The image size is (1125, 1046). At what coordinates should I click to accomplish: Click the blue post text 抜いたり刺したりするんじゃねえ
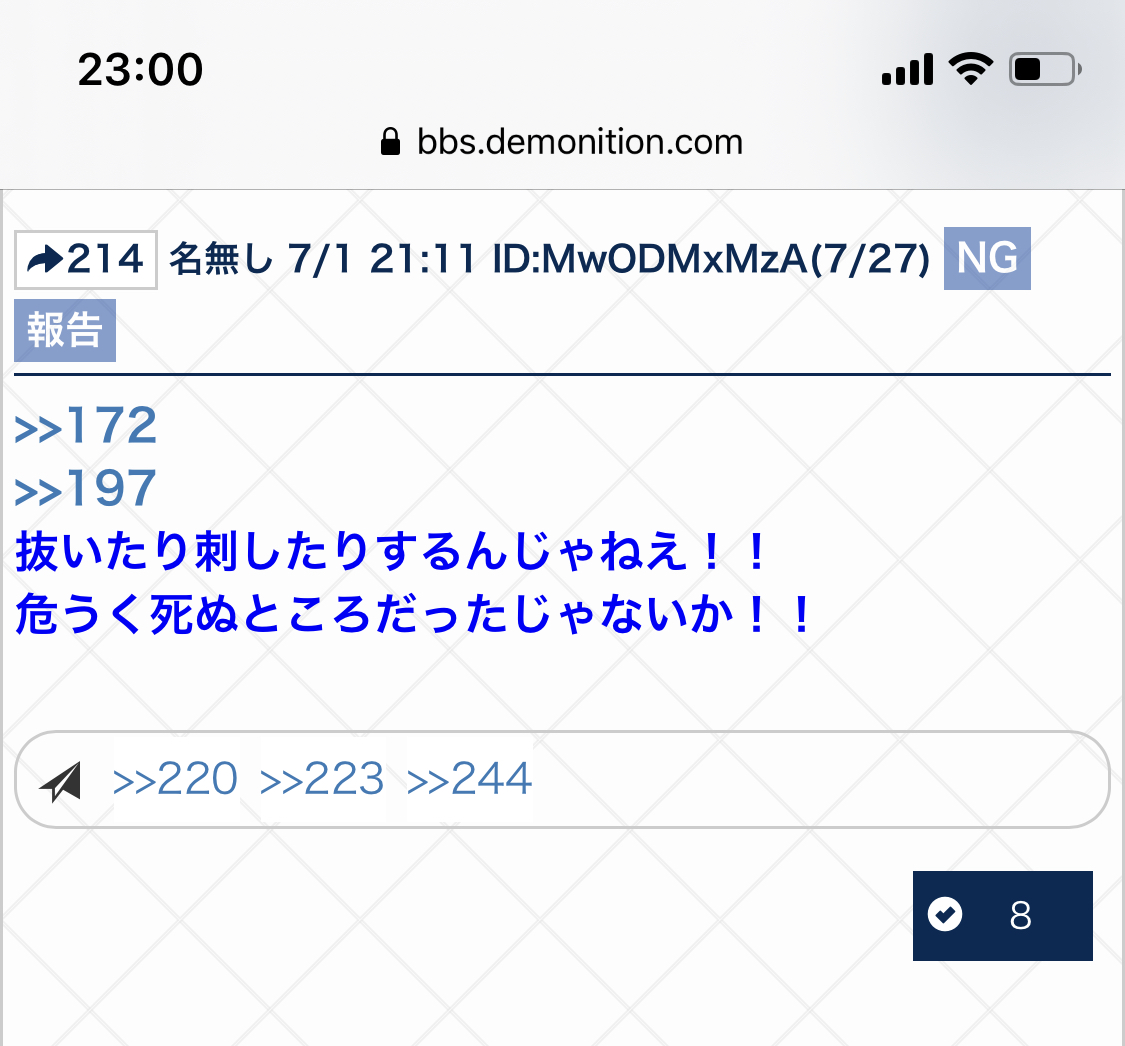349,552
